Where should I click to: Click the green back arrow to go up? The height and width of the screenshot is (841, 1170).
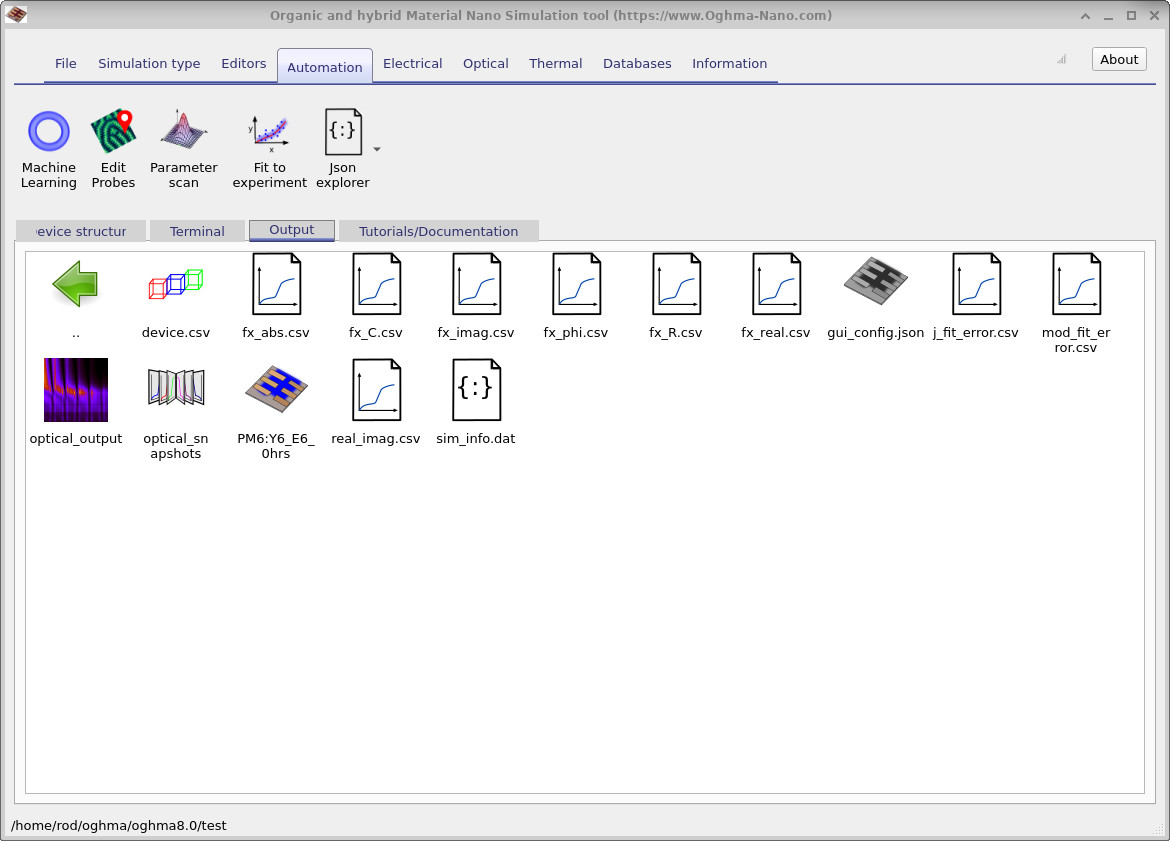coord(75,283)
